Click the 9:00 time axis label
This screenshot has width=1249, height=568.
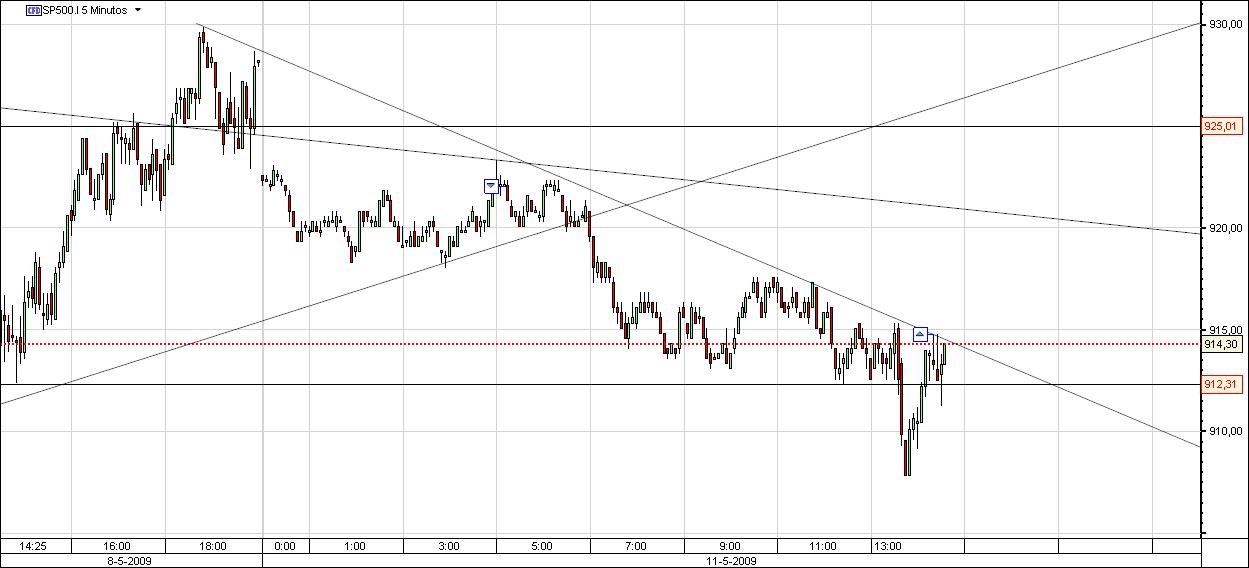tap(729, 546)
